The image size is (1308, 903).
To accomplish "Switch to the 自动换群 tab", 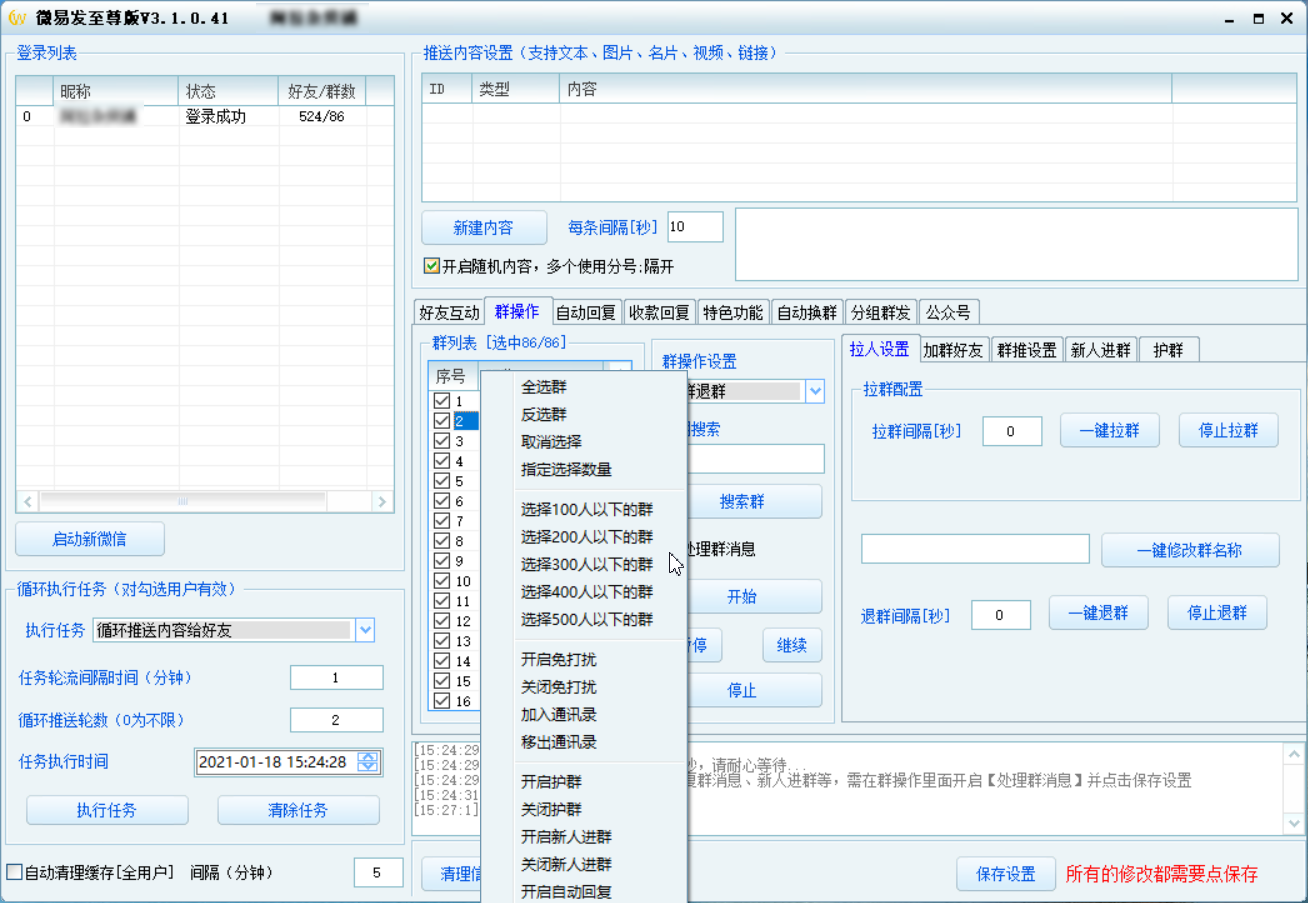I will coord(806,312).
